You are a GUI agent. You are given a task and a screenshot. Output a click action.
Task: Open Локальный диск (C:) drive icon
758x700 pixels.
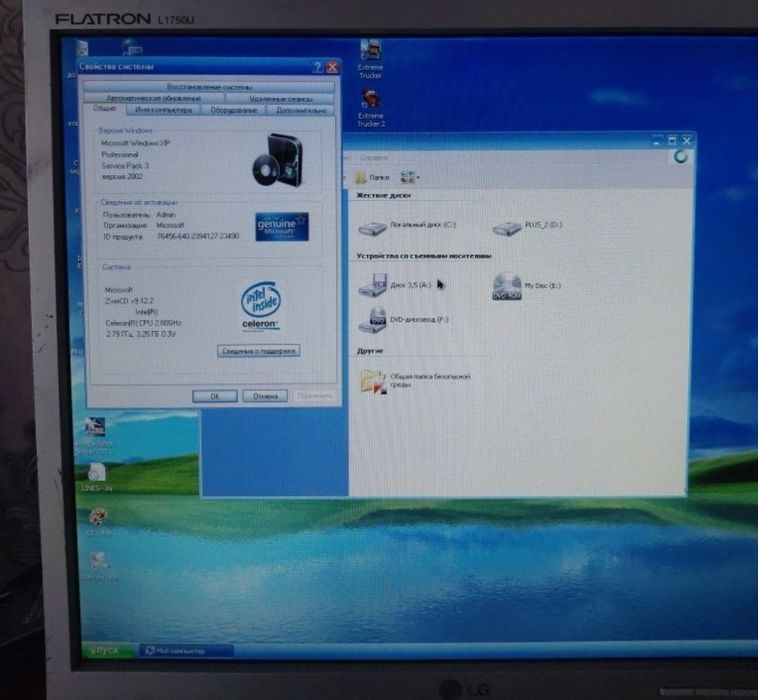pos(407,227)
